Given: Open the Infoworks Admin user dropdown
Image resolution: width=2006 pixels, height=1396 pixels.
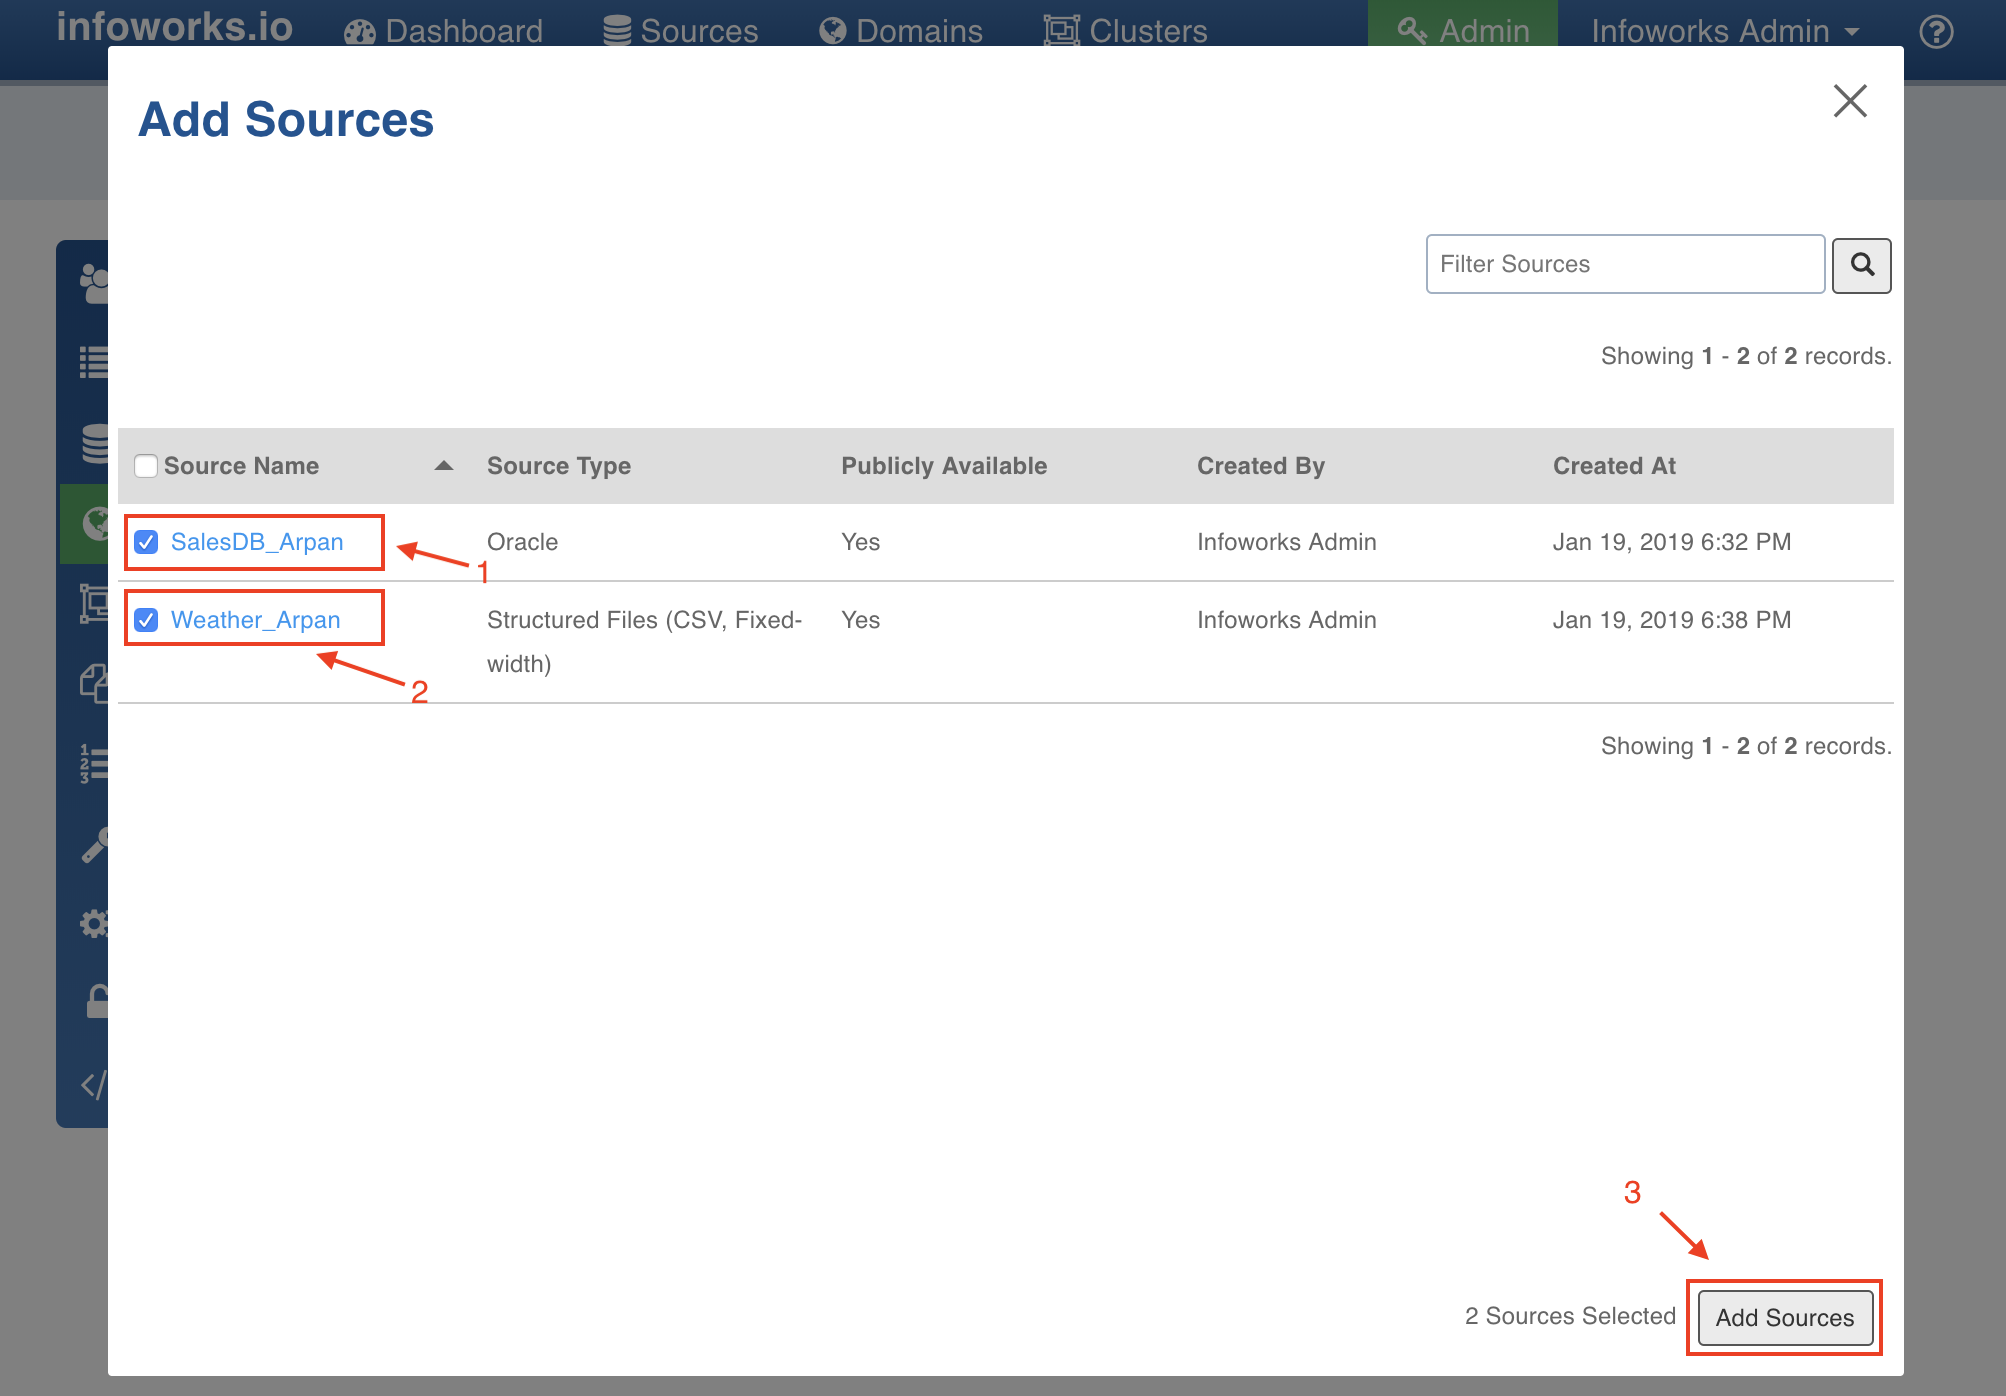Looking at the screenshot, I should pyautogui.click(x=1725, y=32).
